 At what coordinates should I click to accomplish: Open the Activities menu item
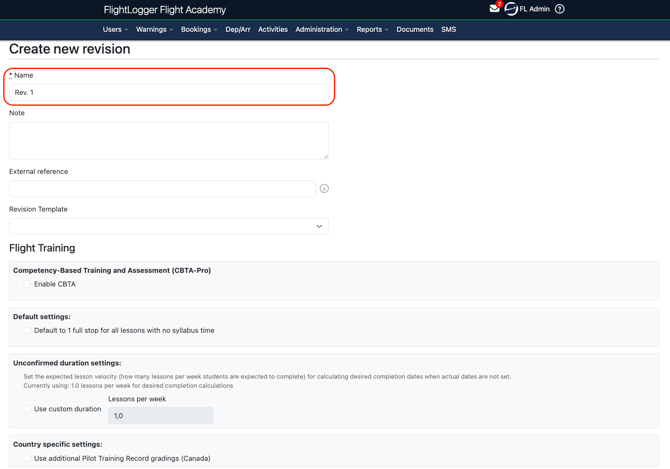273,29
